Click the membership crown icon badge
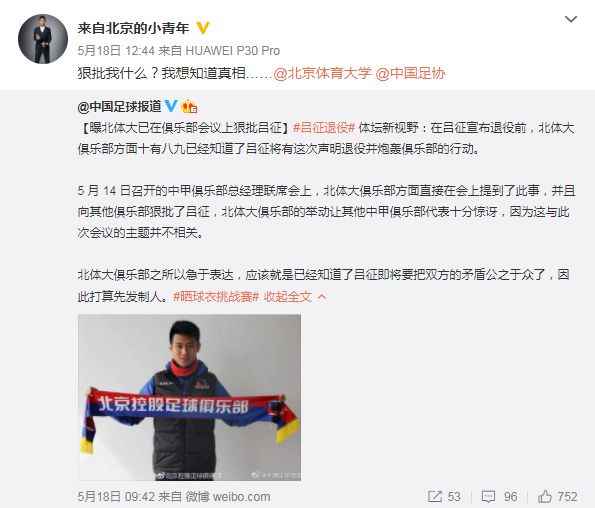Screen dimensions: 595x508 coord(189,107)
